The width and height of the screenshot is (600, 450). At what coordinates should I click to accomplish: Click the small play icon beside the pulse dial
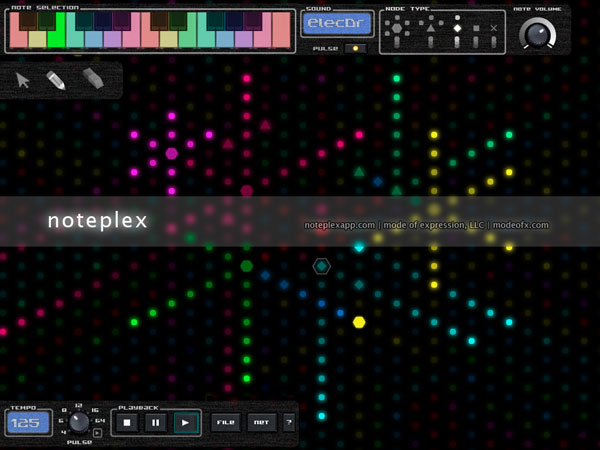coord(98,433)
